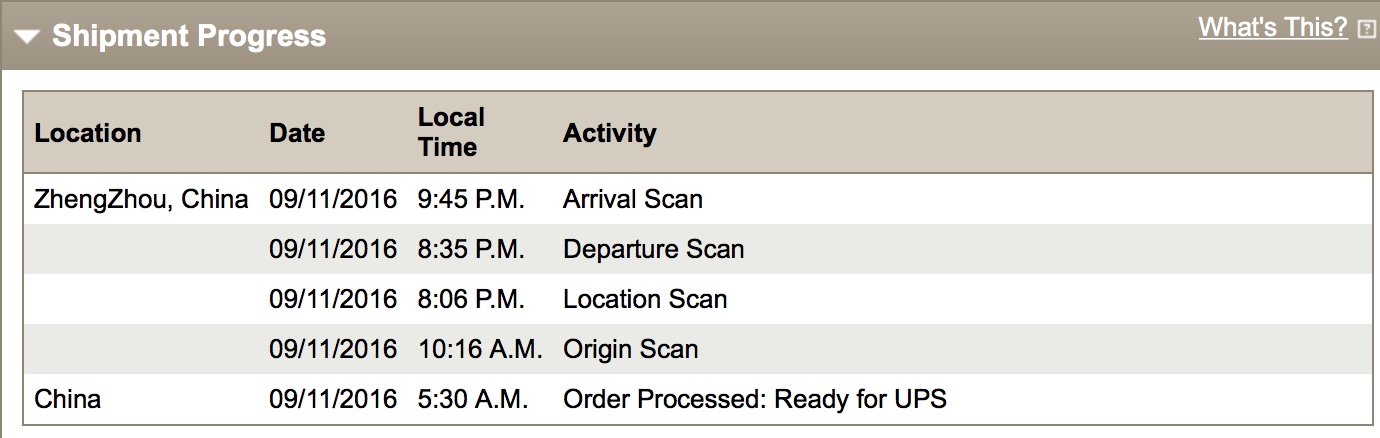Select the ZhengZhou, China location cell

point(141,199)
